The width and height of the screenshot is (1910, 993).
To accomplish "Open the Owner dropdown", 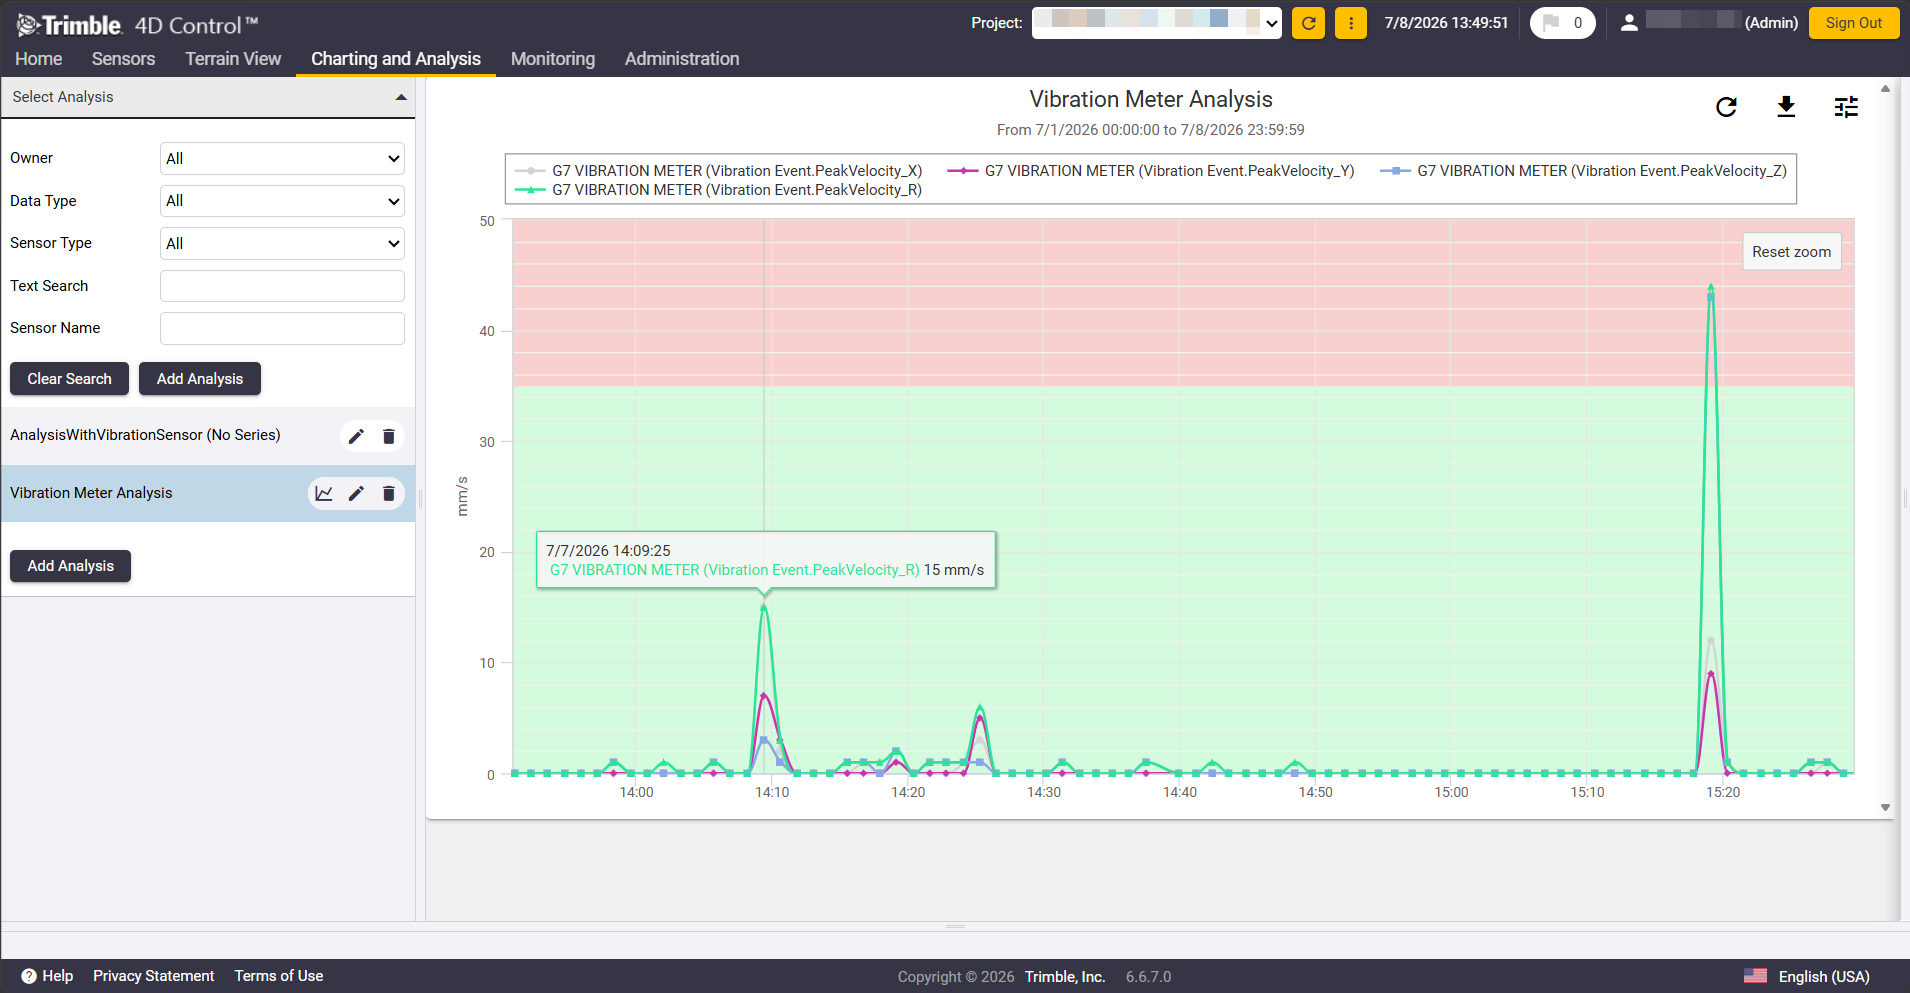I will coord(282,158).
